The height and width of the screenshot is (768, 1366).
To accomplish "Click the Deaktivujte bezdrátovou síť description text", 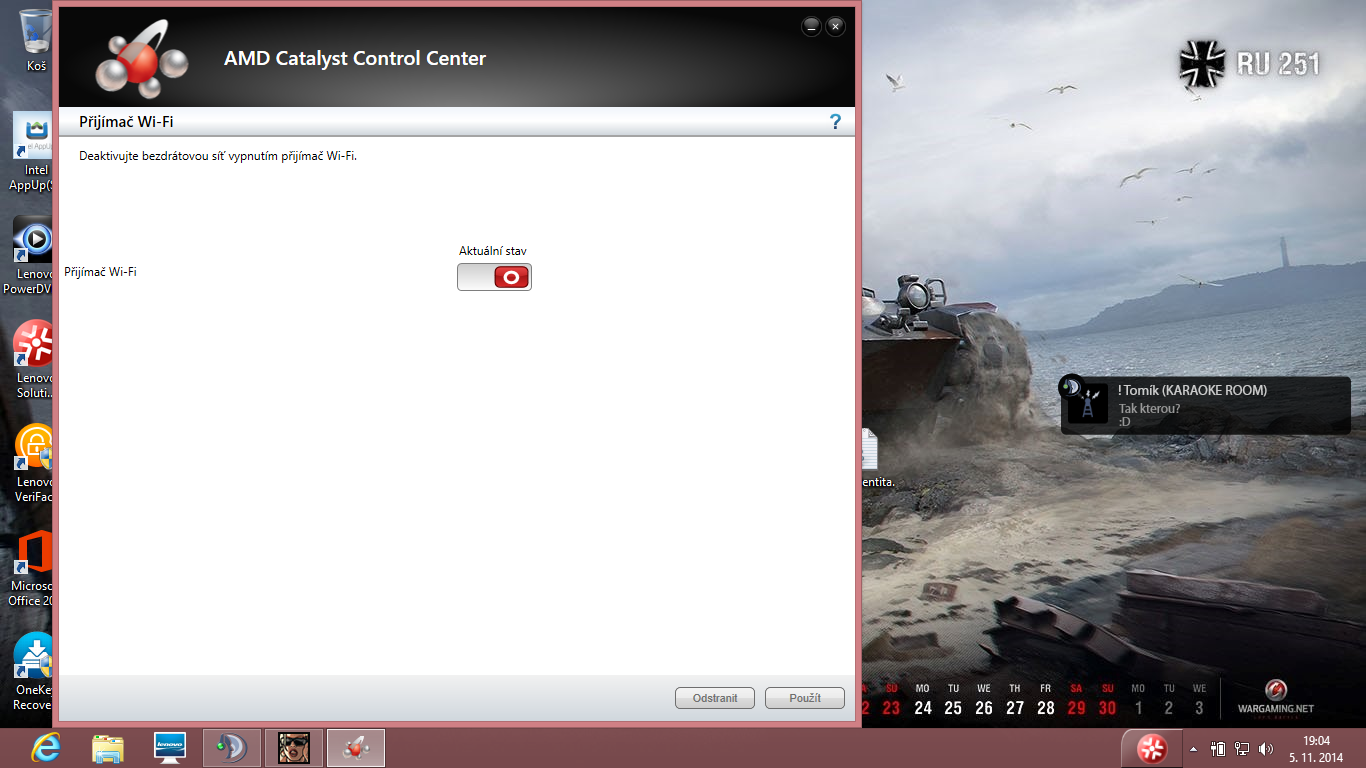I will coord(218,156).
